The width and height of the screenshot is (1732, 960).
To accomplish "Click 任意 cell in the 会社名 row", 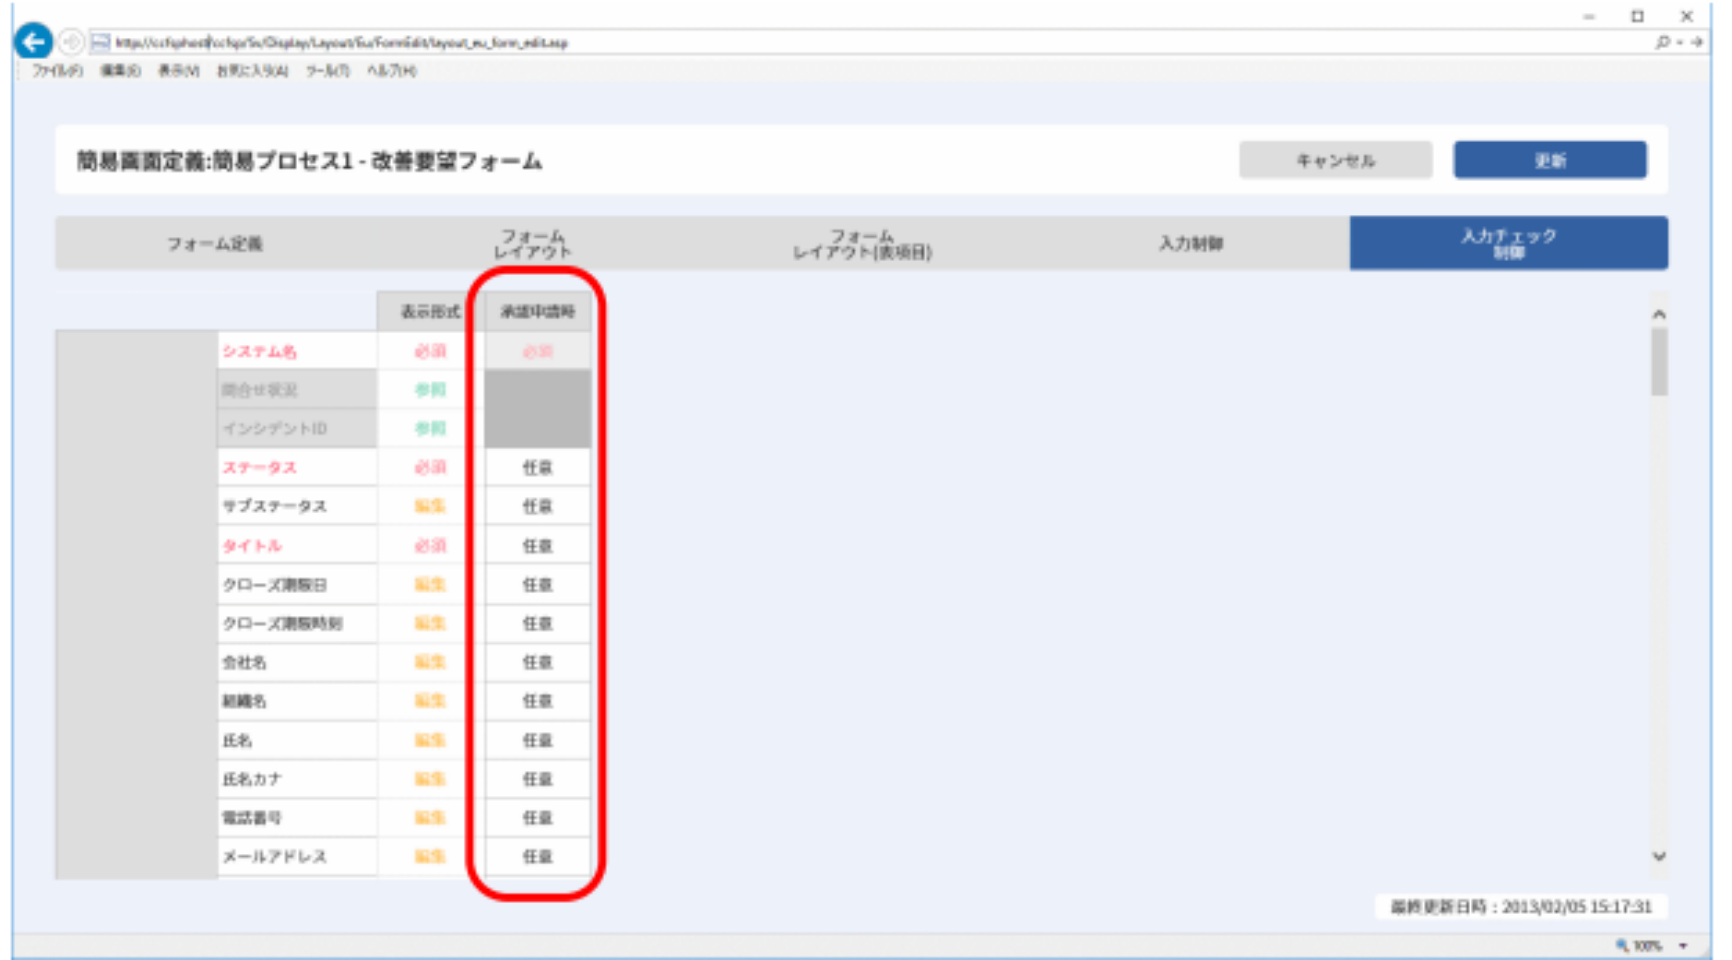I will pyautogui.click(x=538, y=662).
